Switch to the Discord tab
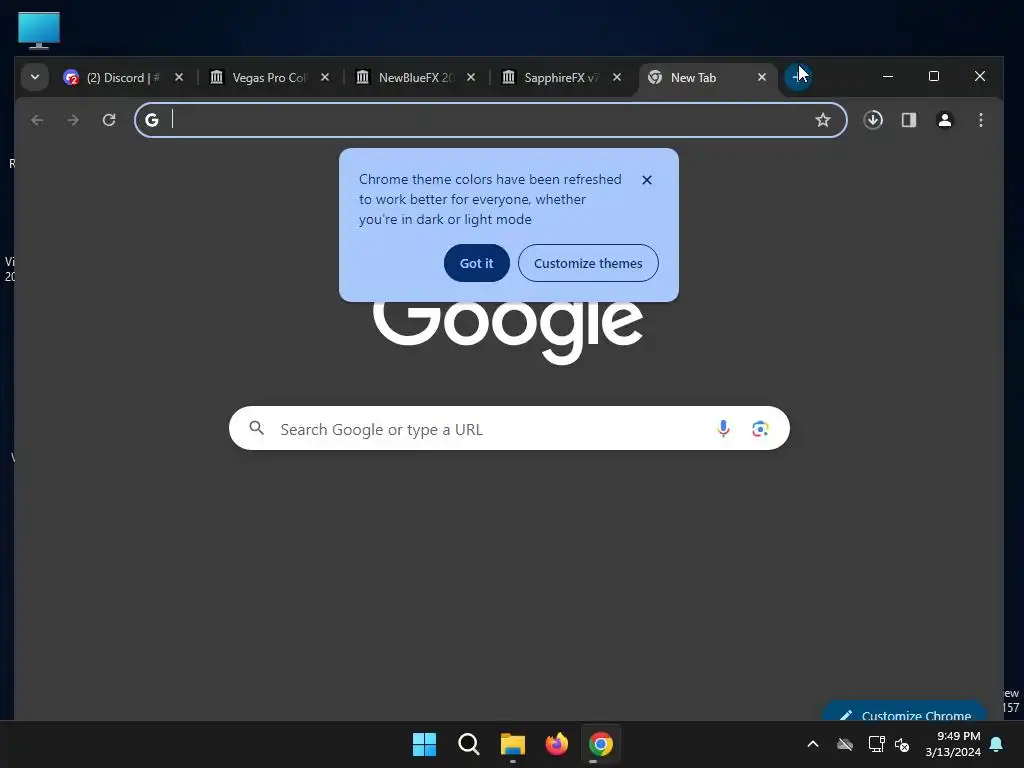Image resolution: width=1024 pixels, height=768 pixels. 123,78
